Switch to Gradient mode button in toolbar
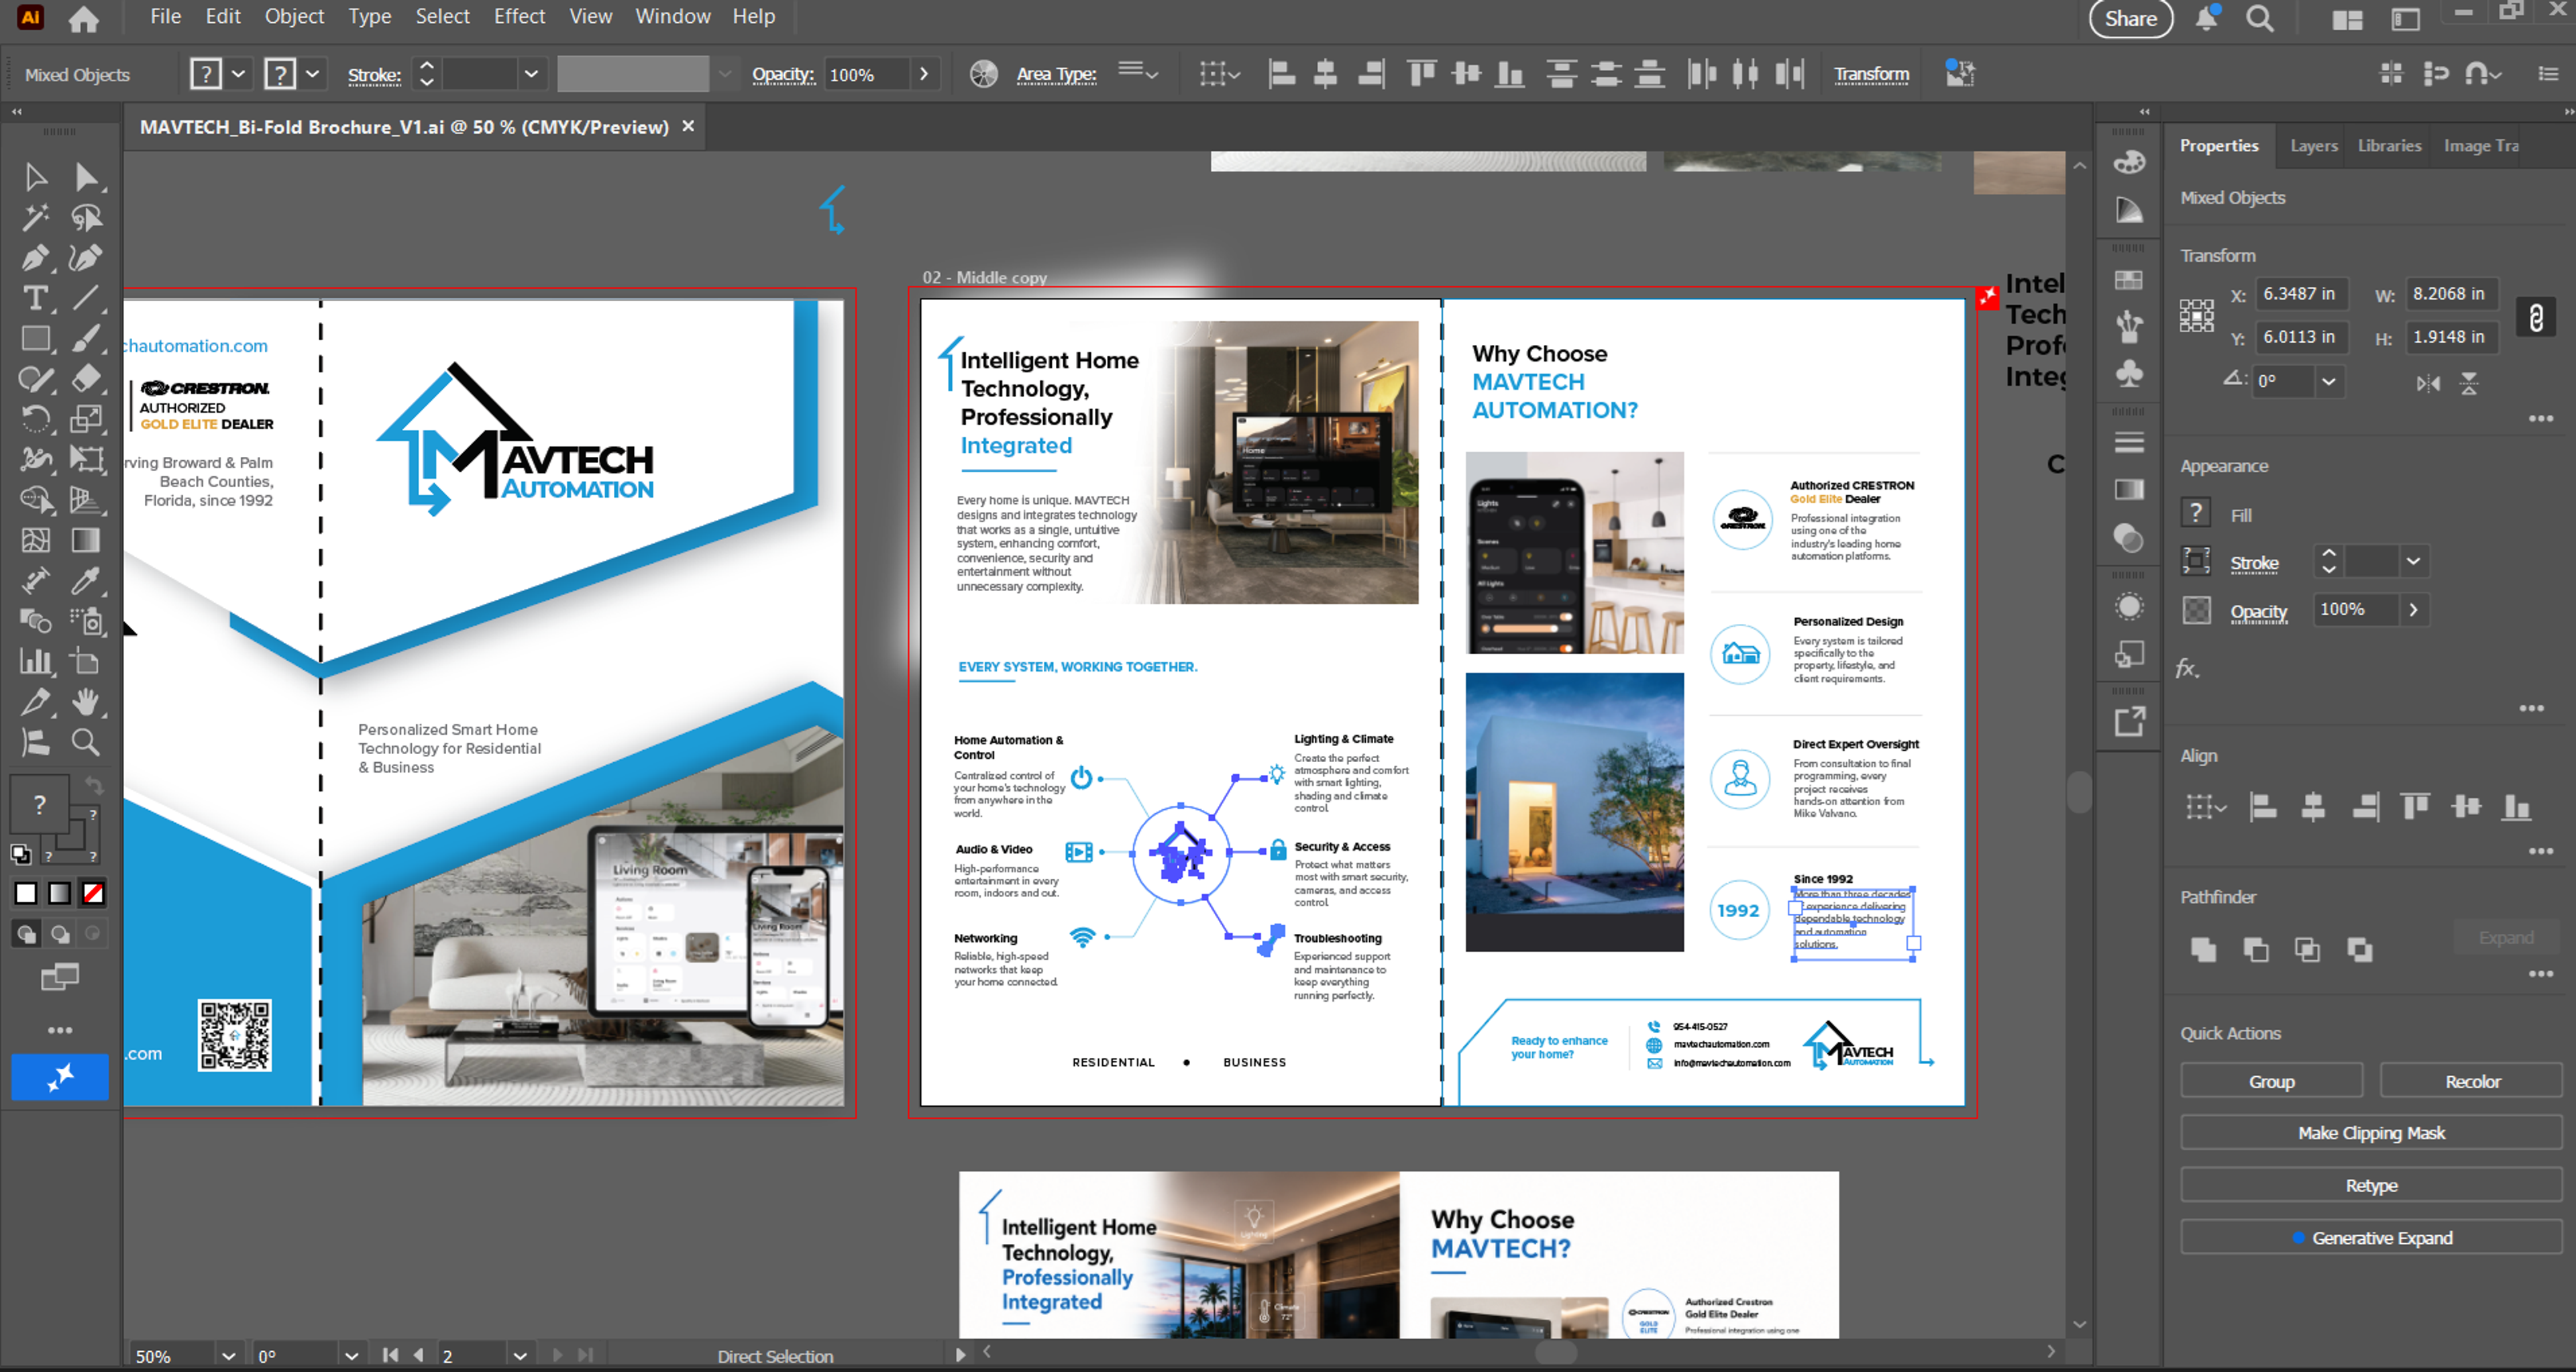 click(x=60, y=893)
